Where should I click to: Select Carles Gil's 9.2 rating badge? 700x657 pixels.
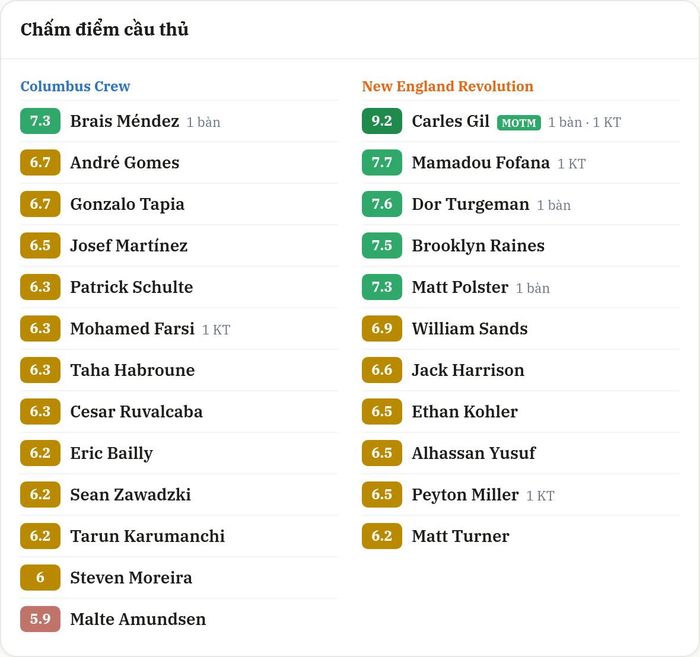tap(382, 121)
